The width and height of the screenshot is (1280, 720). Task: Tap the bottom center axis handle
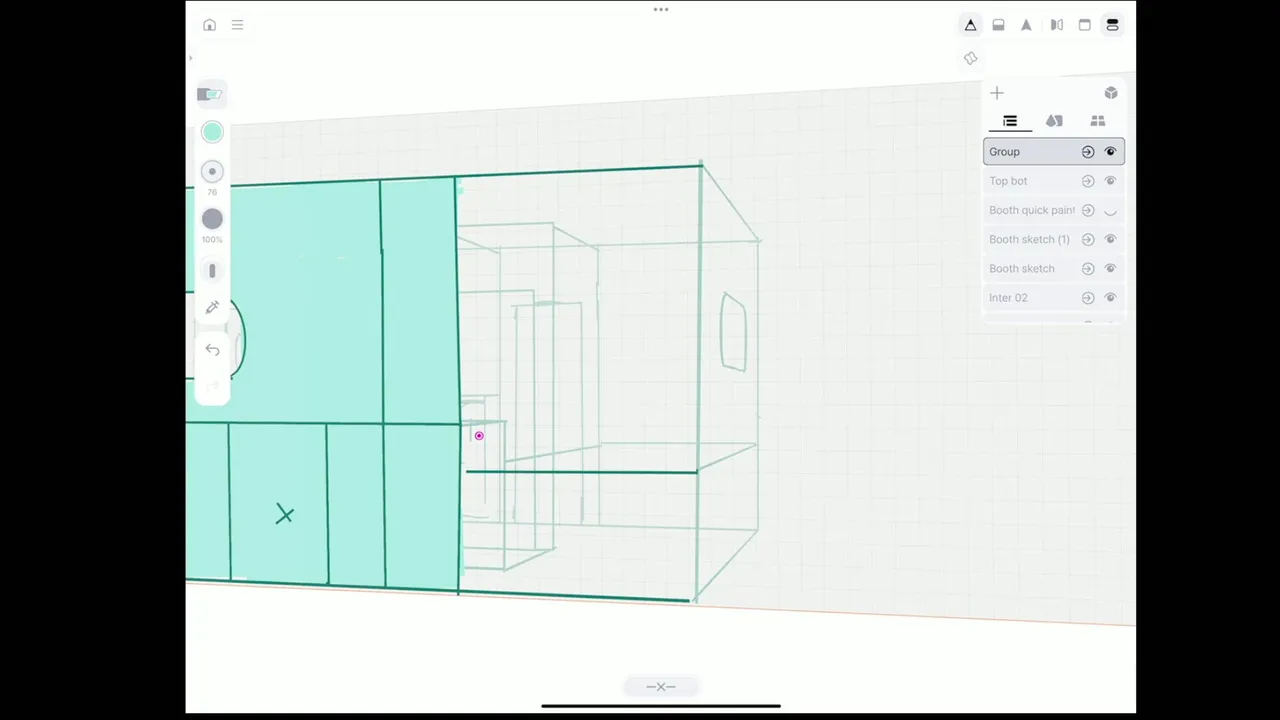(661, 686)
